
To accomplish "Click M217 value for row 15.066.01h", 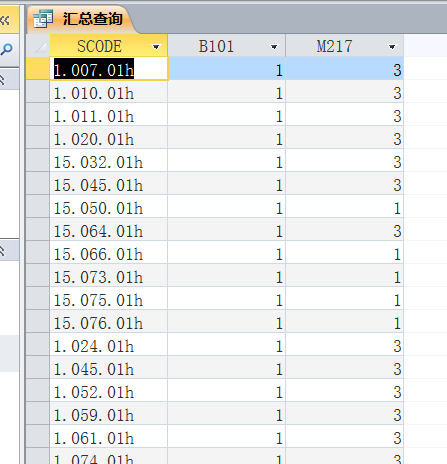I will [x=345, y=253].
